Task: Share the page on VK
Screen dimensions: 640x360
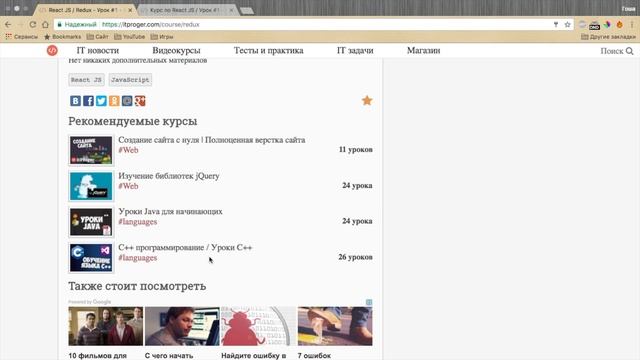Action: click(x=76, y=101)
